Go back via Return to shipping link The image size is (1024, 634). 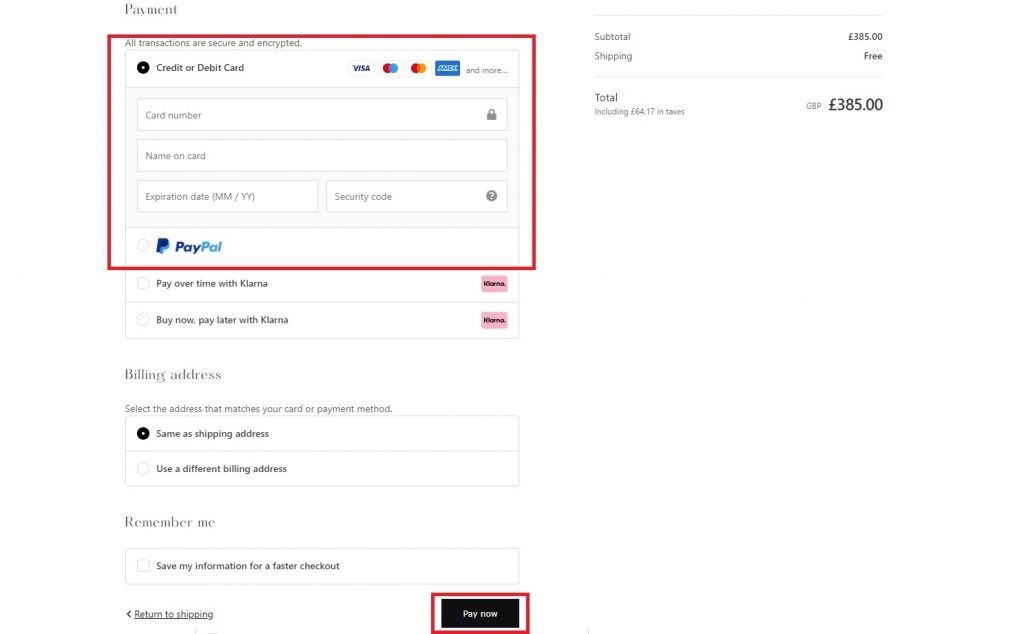[x=172, y=614]
